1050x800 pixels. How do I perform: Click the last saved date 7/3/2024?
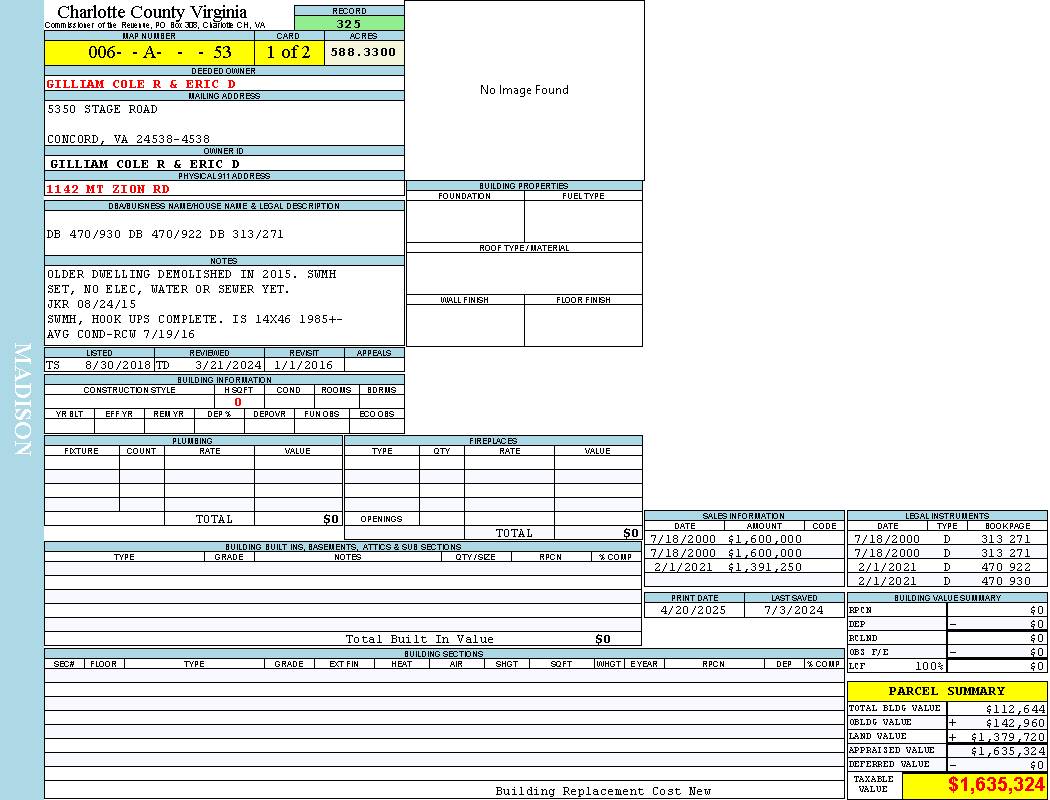(793, 610)
